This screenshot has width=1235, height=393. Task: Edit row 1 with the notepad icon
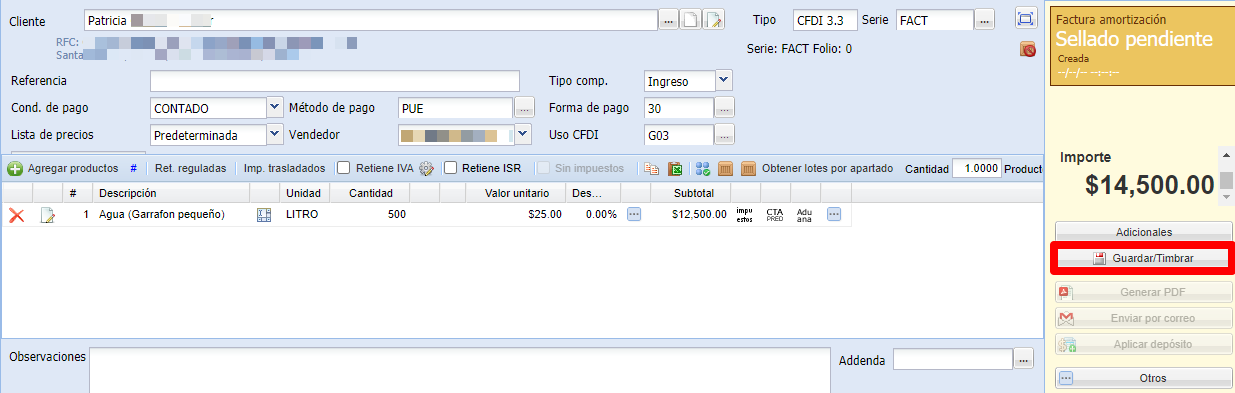[x=46, y=214]
